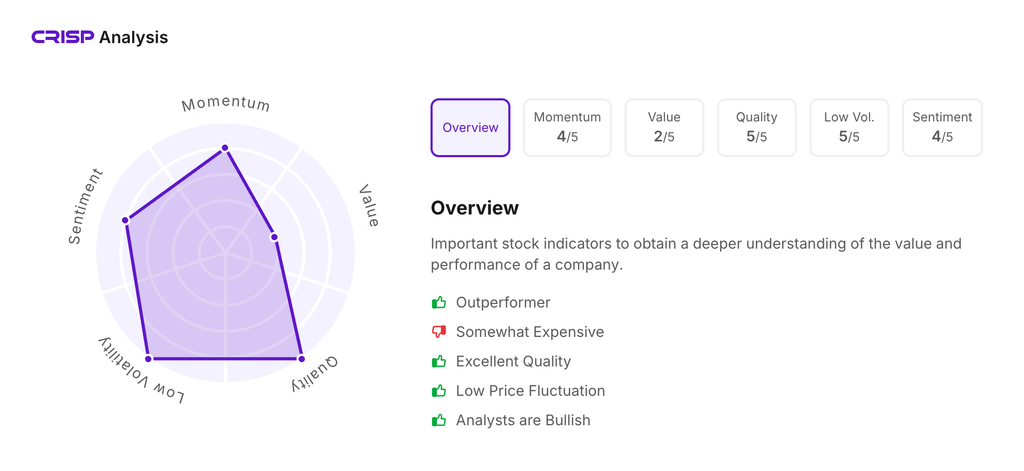This screenshot has height=471, width=1024.
Task: Click the Outperformer indicator text
Action: click(503, 303)
